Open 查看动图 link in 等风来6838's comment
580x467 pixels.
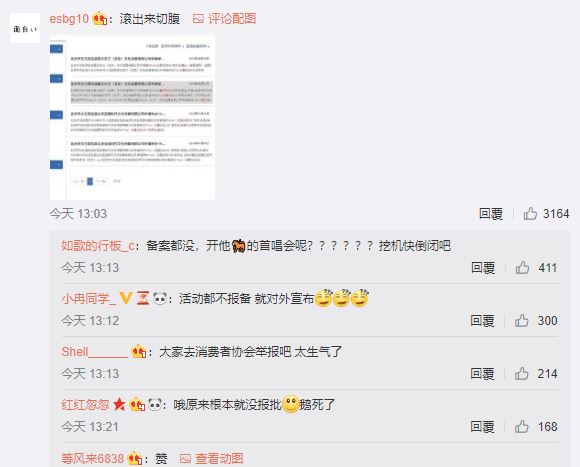point(212,459)
